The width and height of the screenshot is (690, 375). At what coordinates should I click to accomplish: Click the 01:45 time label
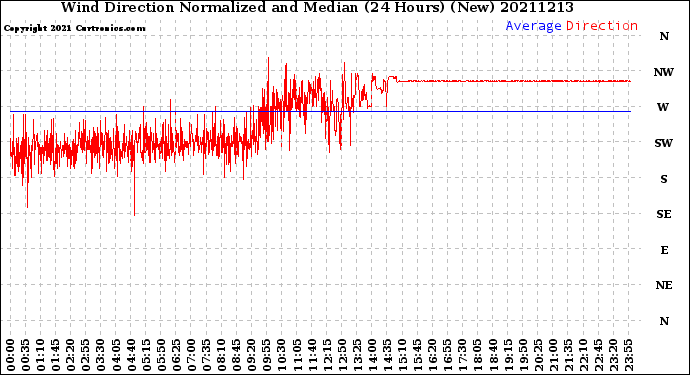tap(56, 355)
